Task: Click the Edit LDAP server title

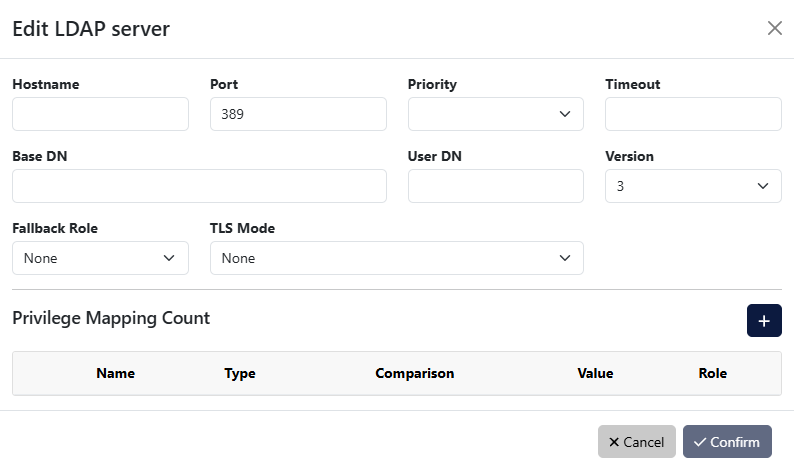Action: point(91,29)
